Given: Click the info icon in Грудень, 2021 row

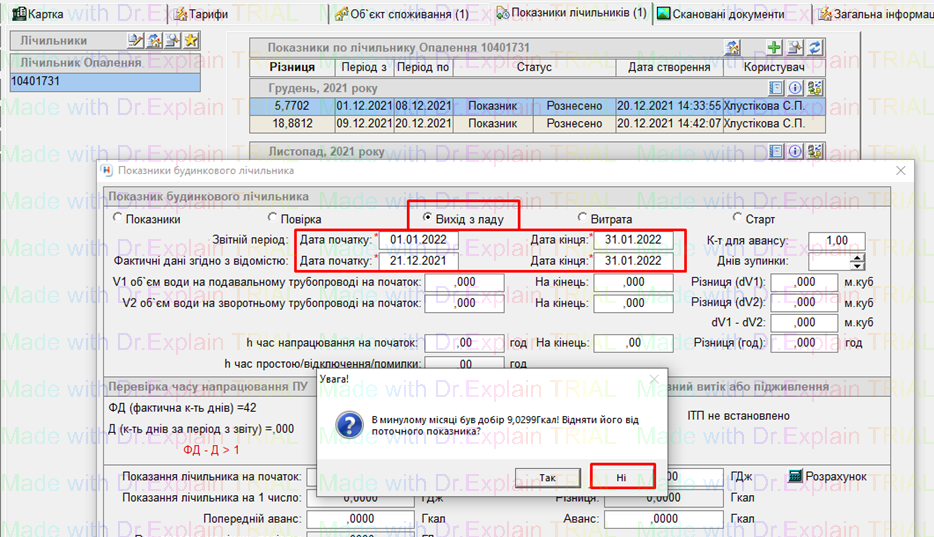Looking at the screenshot, I should [x=797, y=87].
